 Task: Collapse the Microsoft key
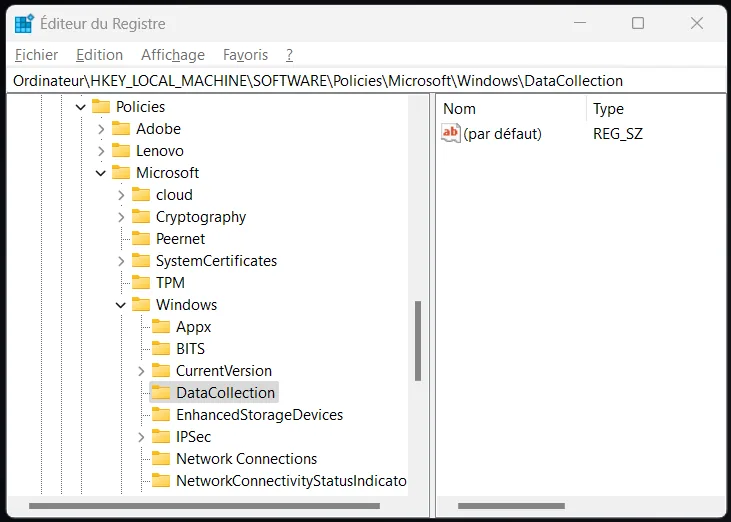[x=101, y=173]
